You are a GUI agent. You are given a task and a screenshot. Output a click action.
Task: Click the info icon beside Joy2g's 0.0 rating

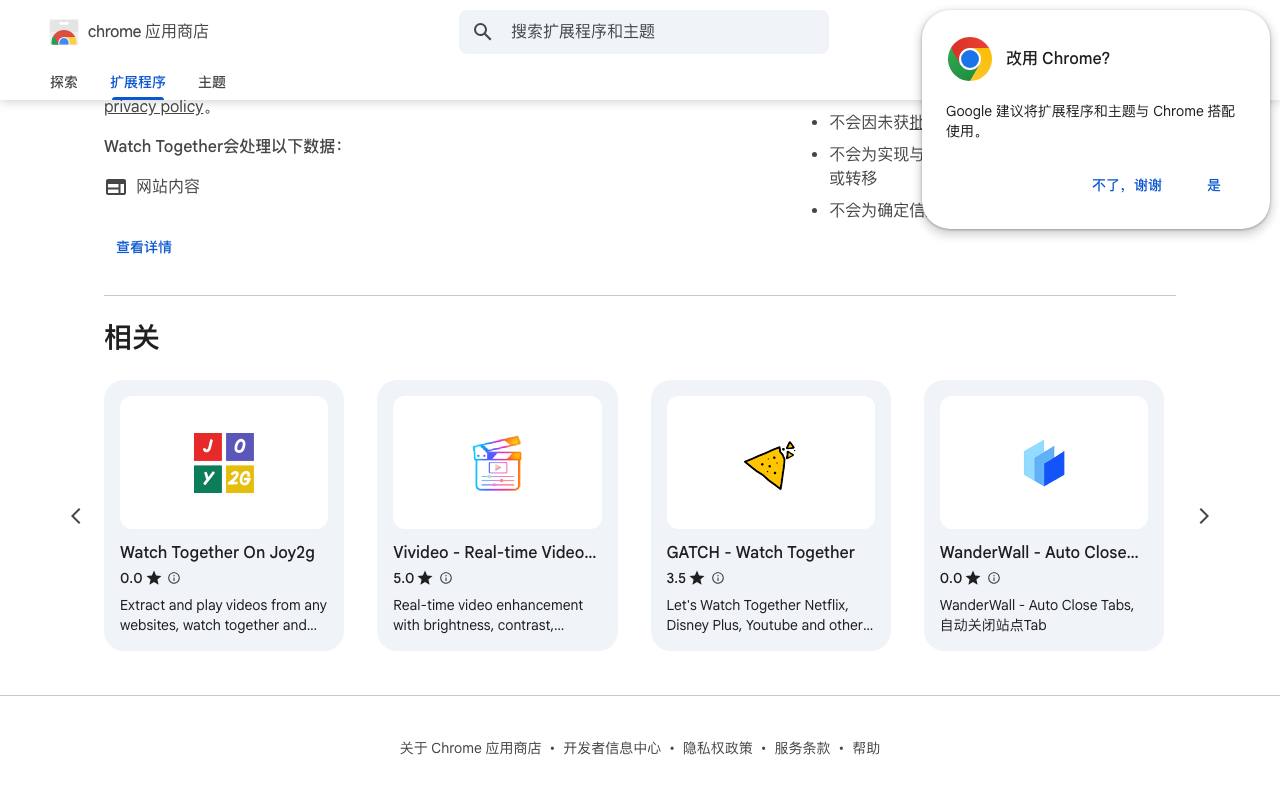pos(174,578)
